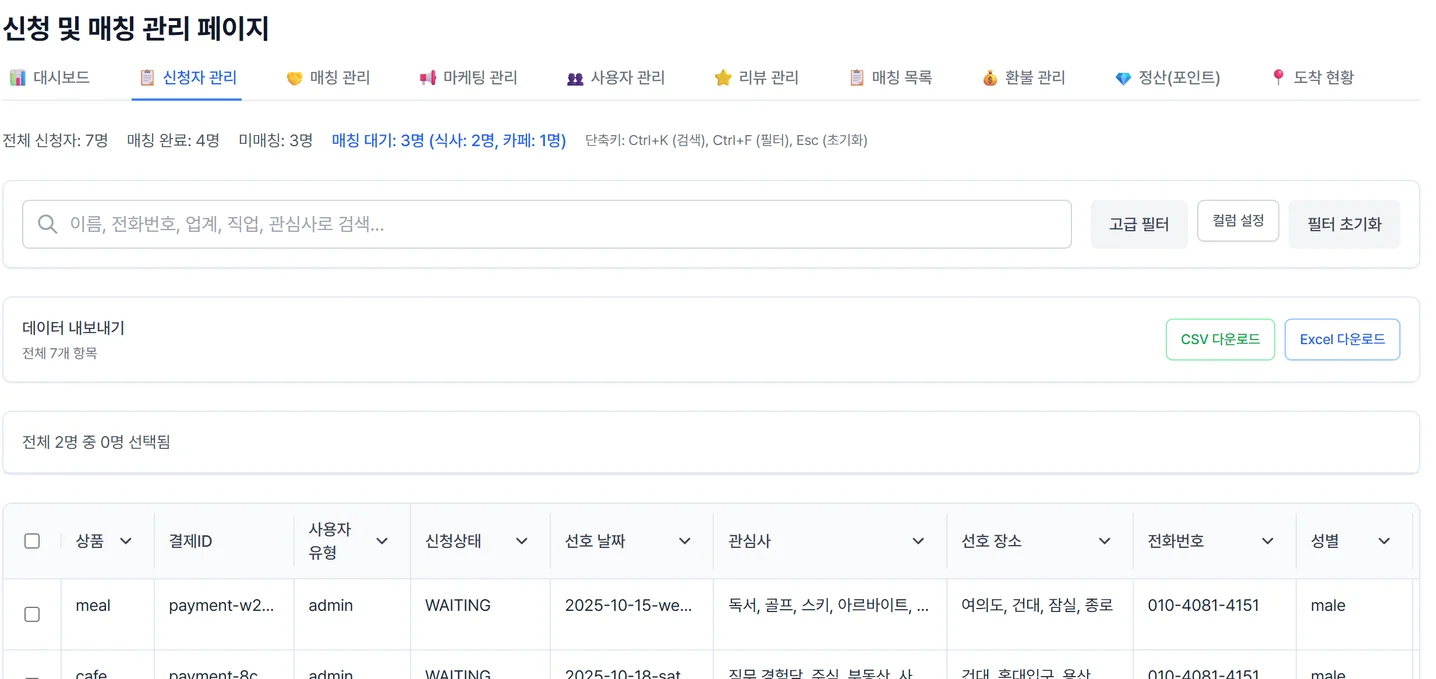
Task: Click the 필터 초기화 button
Action: click(1344, 224)
